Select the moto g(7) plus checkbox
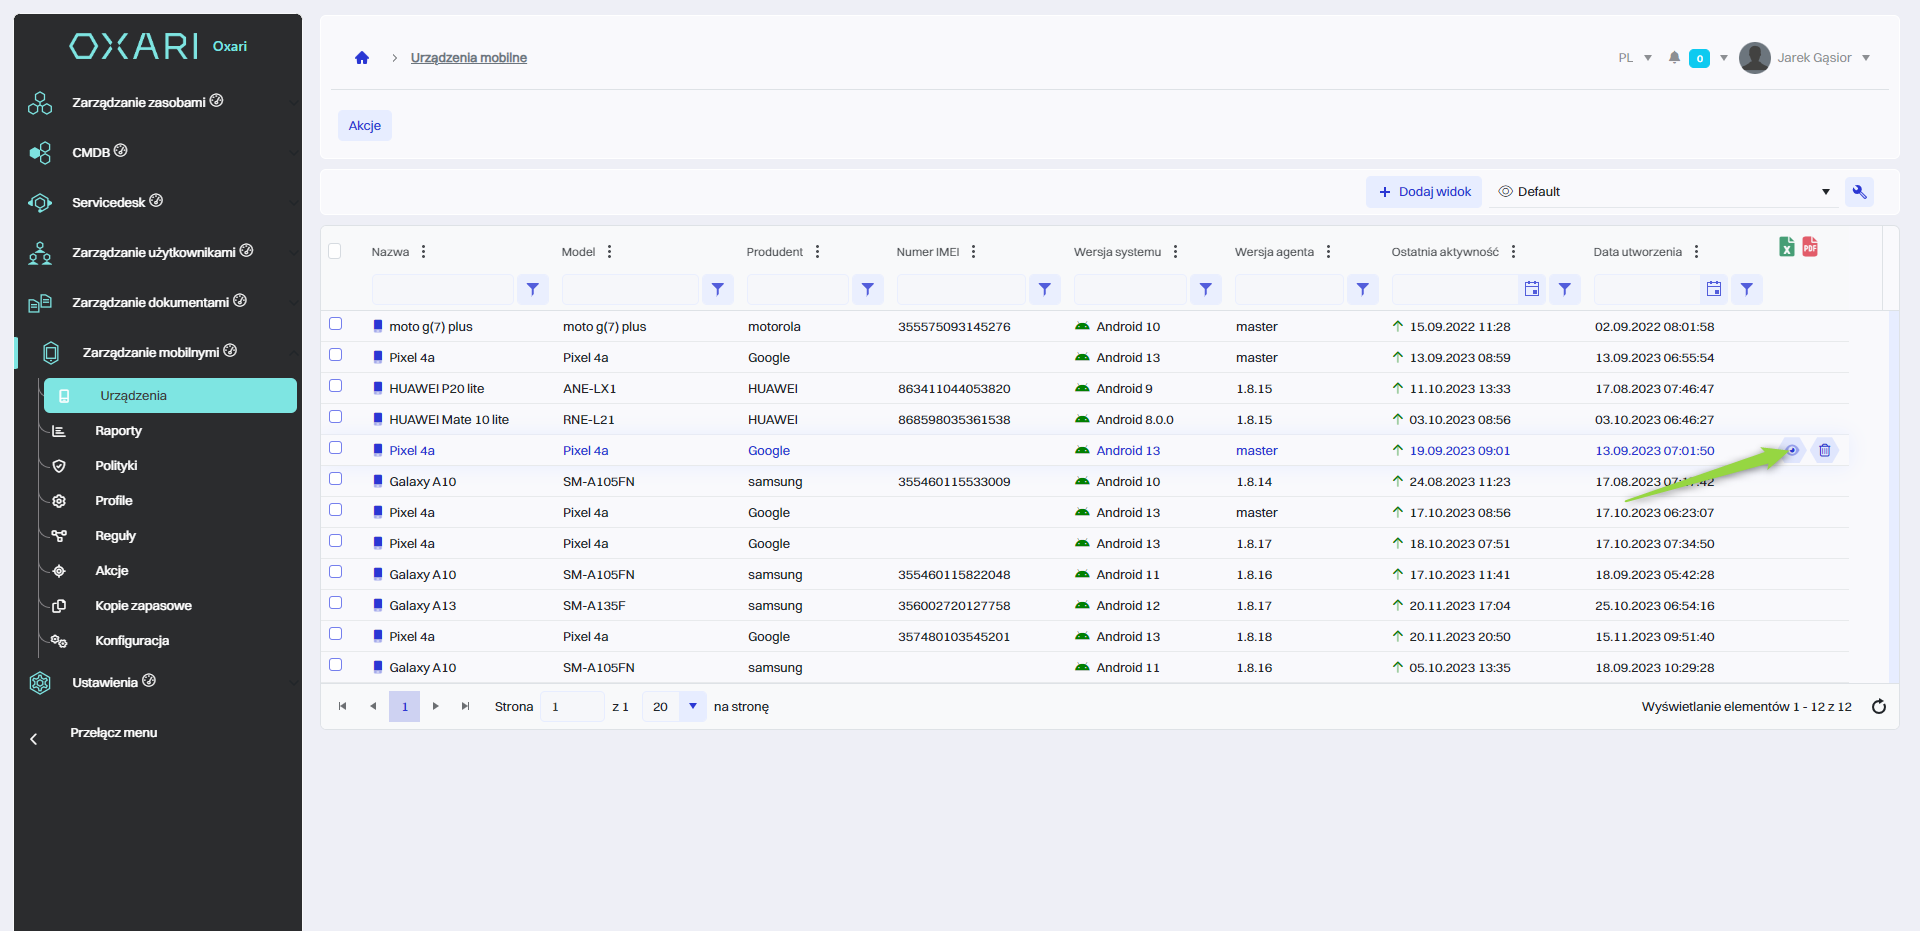Screen dimensions: 1920x931 click(336, 324)
